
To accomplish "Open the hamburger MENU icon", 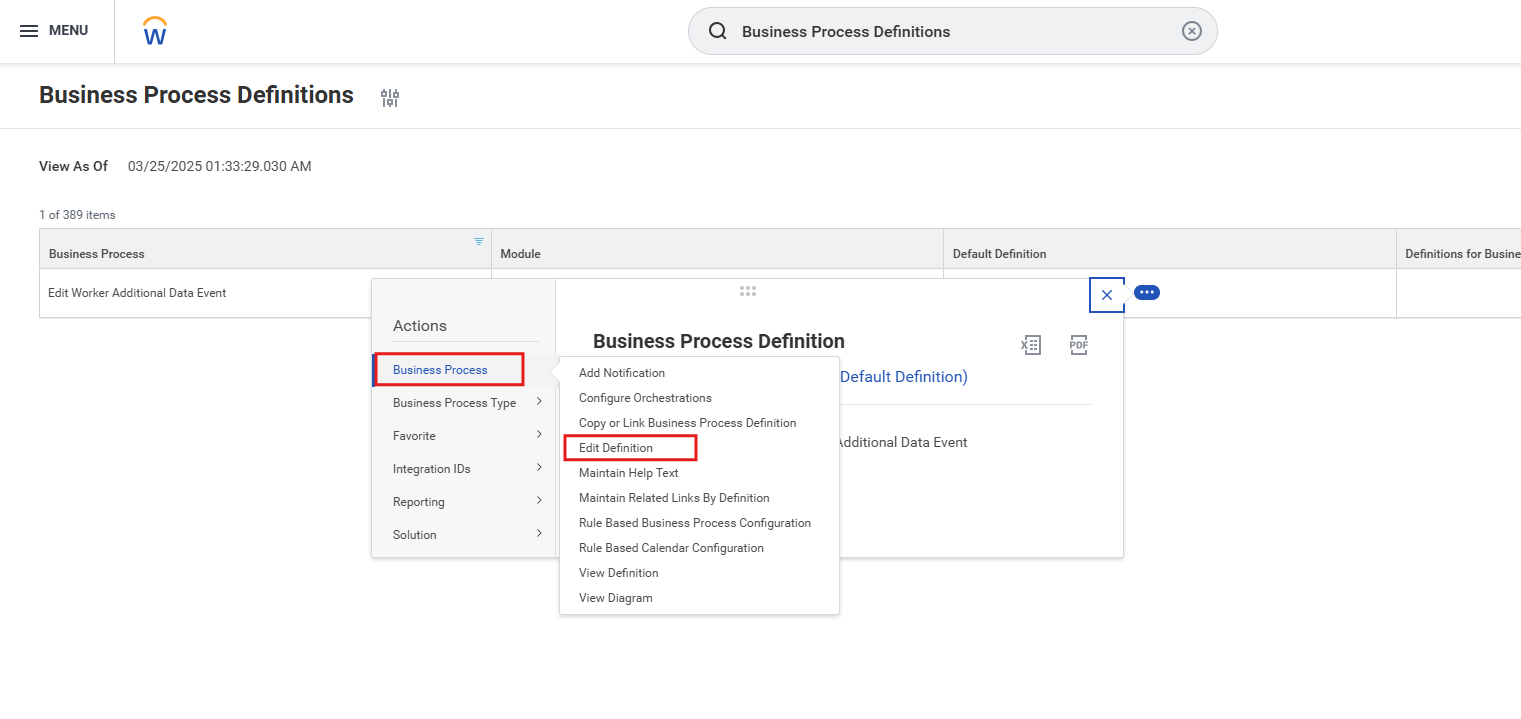I will coord(29,31).
